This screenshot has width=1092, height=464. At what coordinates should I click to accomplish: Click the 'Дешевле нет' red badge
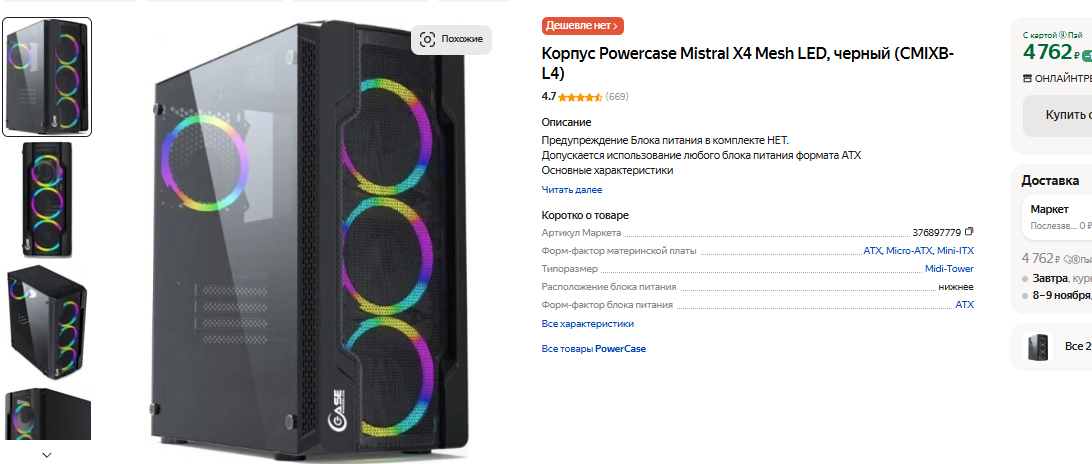[583, 26]
